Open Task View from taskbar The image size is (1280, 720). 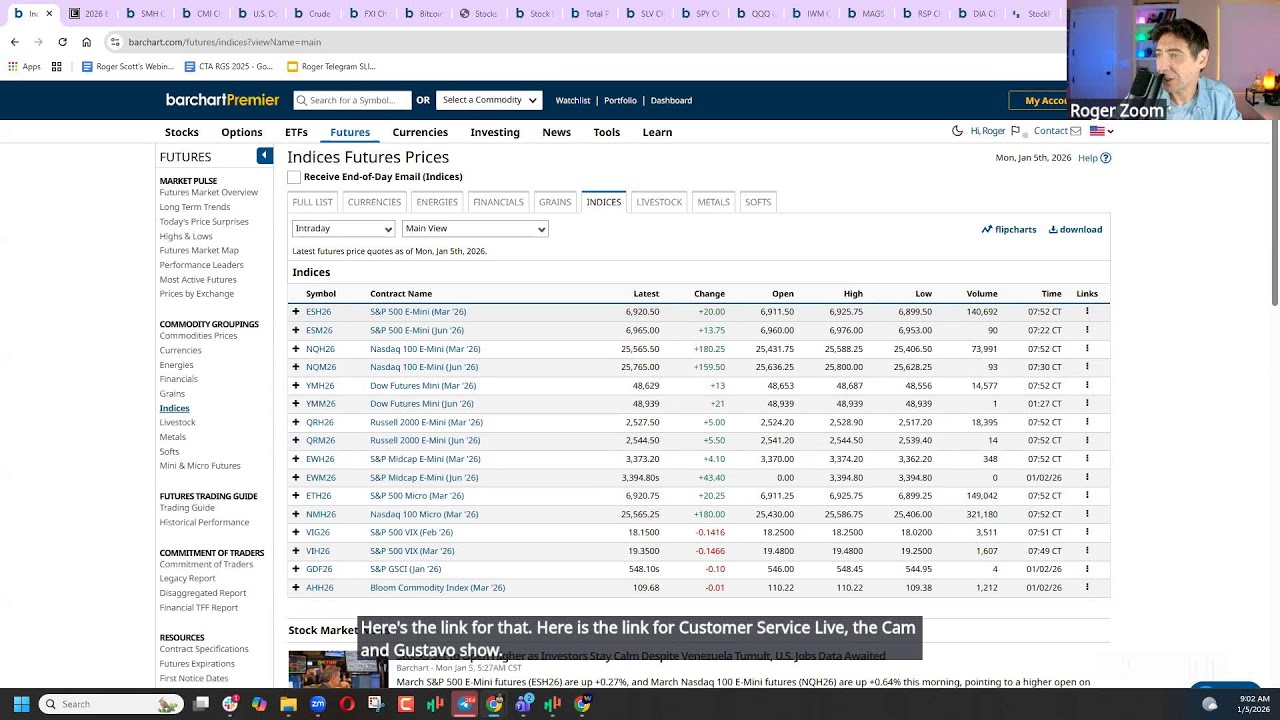coord(201,704)
